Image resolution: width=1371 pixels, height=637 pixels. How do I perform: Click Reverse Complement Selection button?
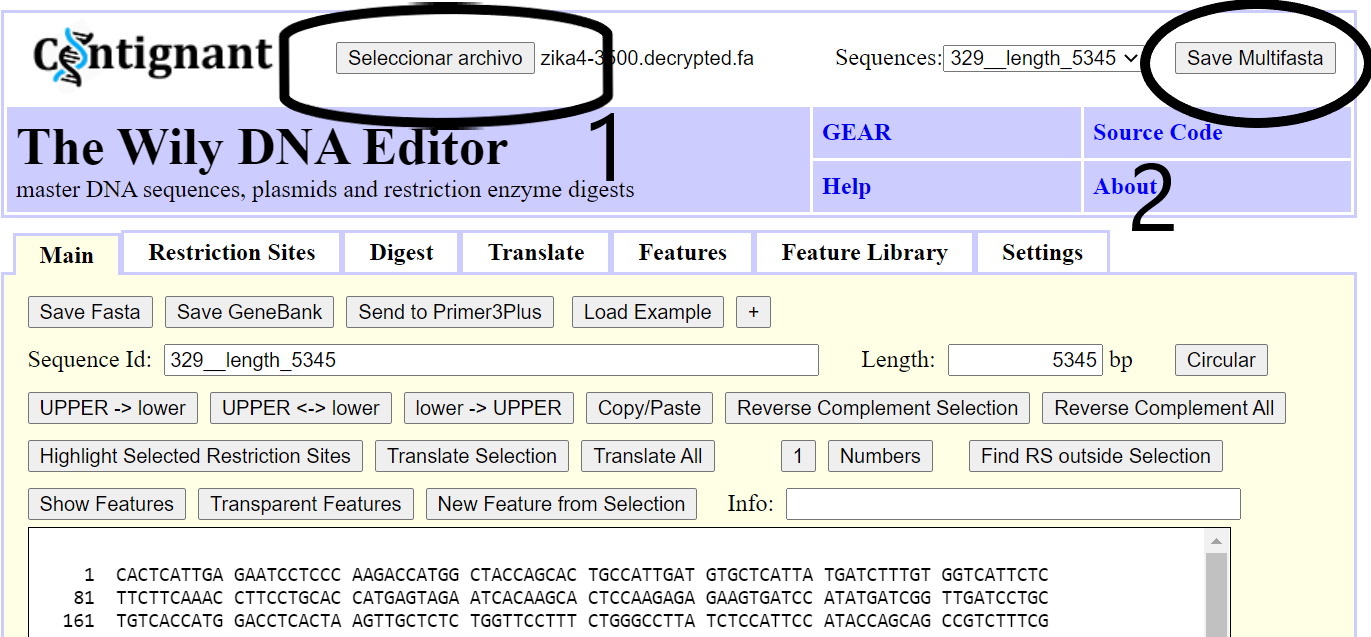[x=877, y=408]
